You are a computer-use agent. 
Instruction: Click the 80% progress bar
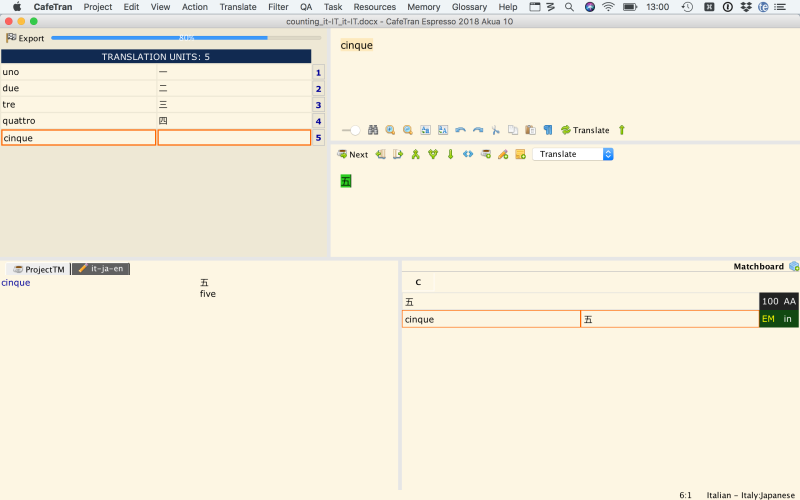click(x=186, y=38)
